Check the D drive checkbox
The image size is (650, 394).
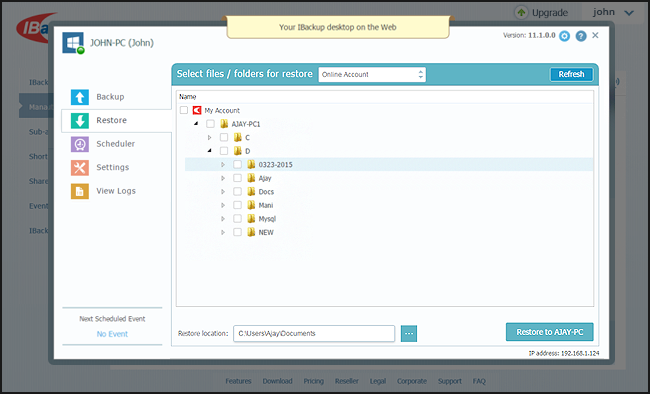(x=224, y=151)
